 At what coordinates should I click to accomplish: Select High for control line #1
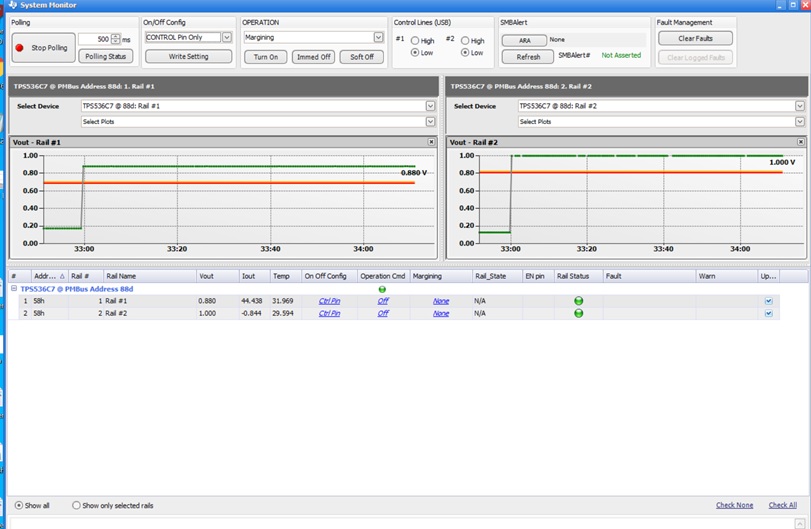coord(416,41)
